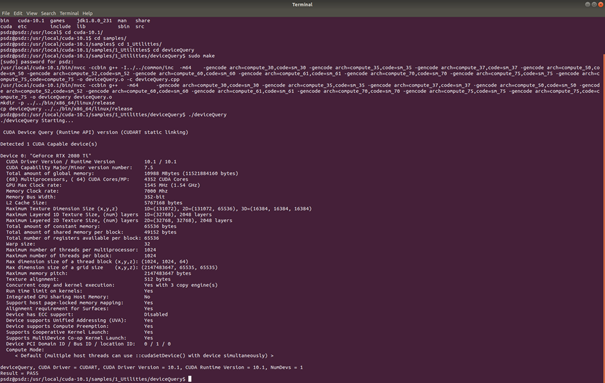Click 'CUDA Device Query (Runtime API)' line

tap(96, 132)
